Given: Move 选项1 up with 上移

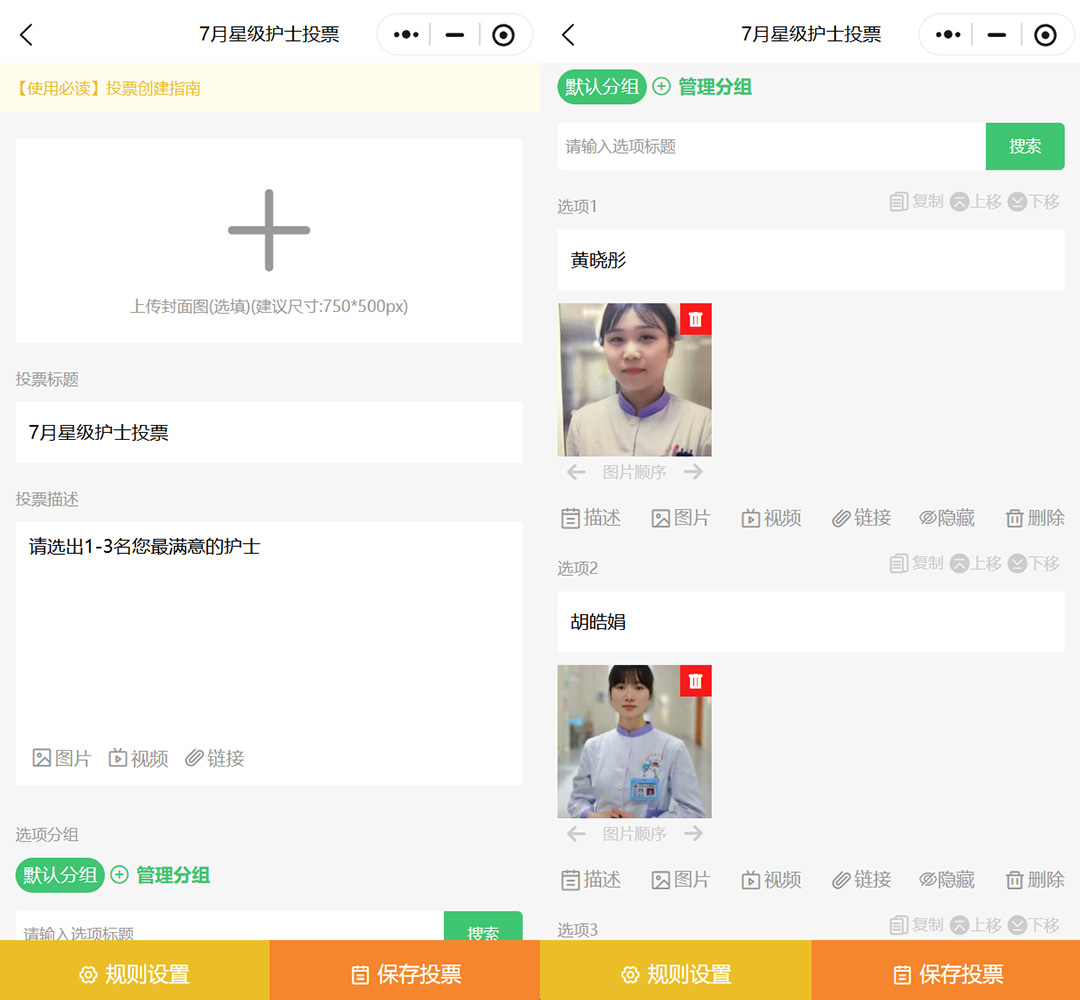Looking at the screenshot, I should tap(975, 202).
